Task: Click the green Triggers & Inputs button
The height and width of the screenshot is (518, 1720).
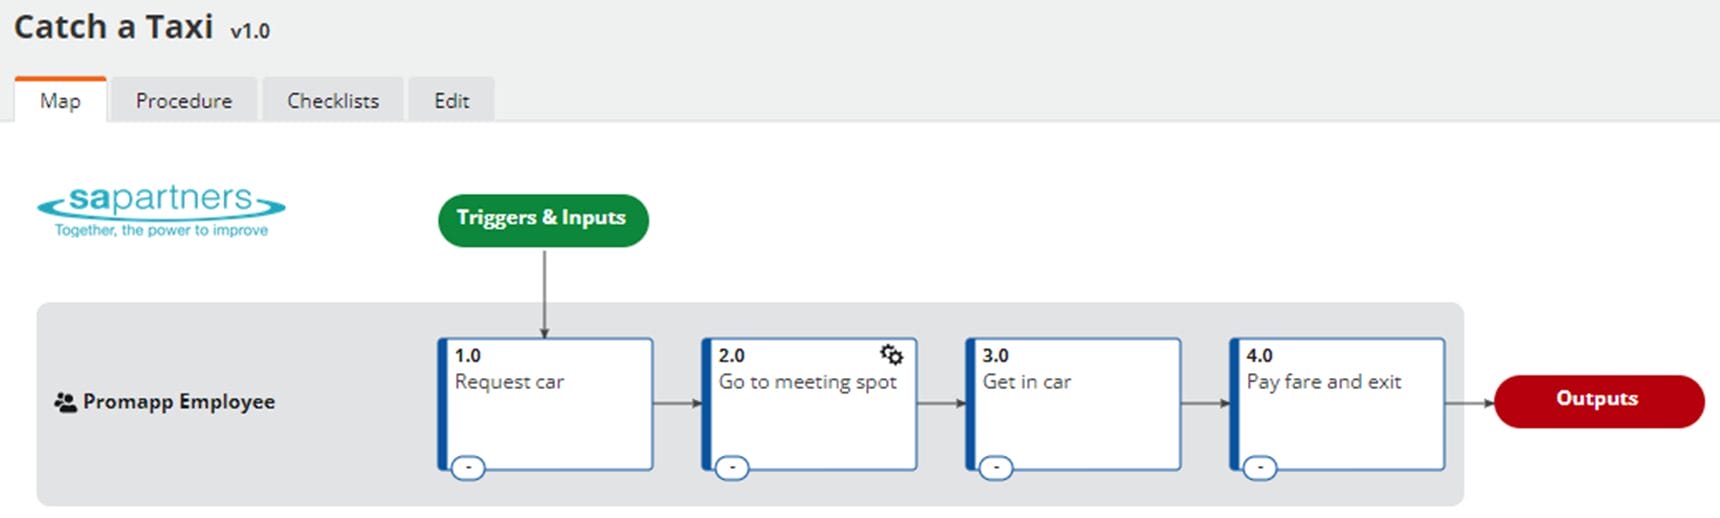Action: (x=543, y=220)
